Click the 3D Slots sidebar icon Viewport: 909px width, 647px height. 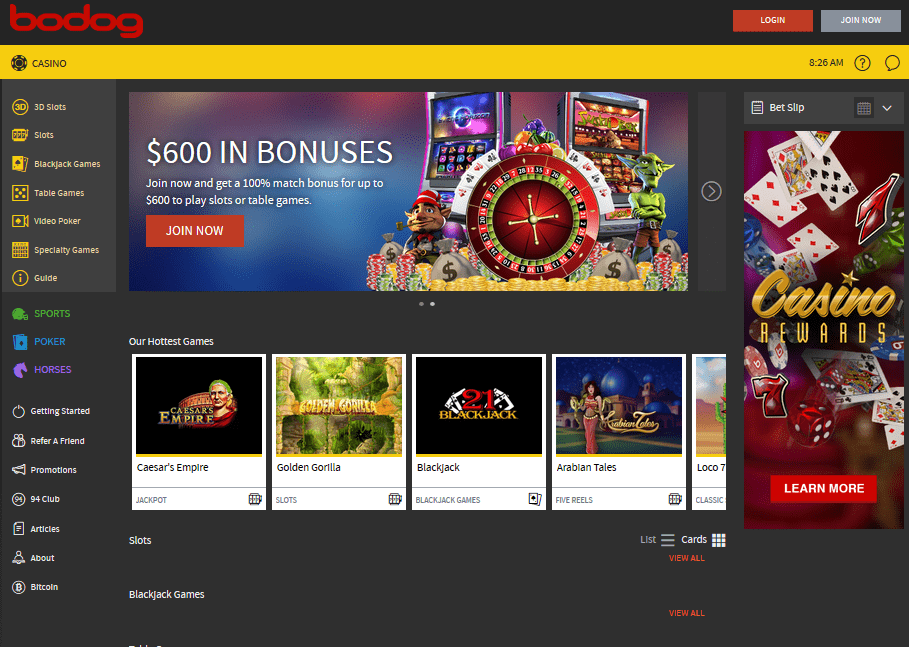[x=20, y=107]
